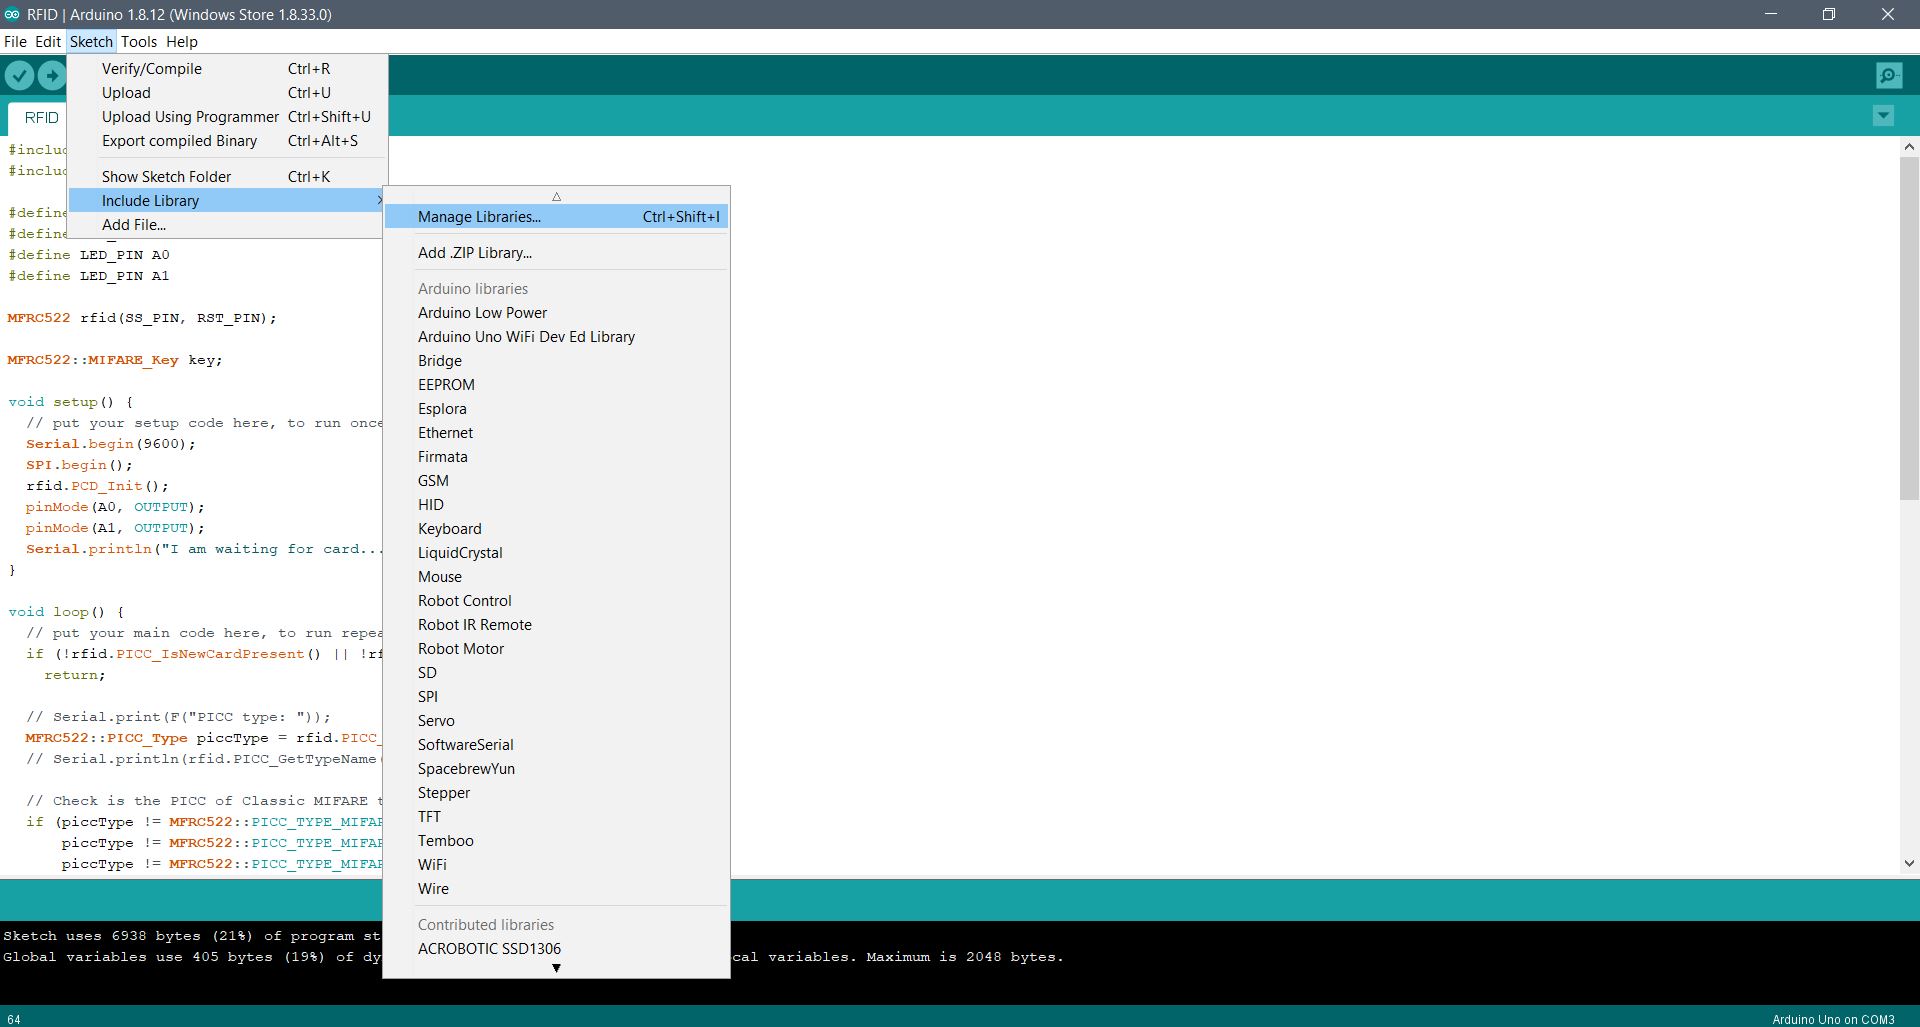Click Show Sketch Folder entry
This screenshot has height=1027, width=1920.
pos(166,177)
